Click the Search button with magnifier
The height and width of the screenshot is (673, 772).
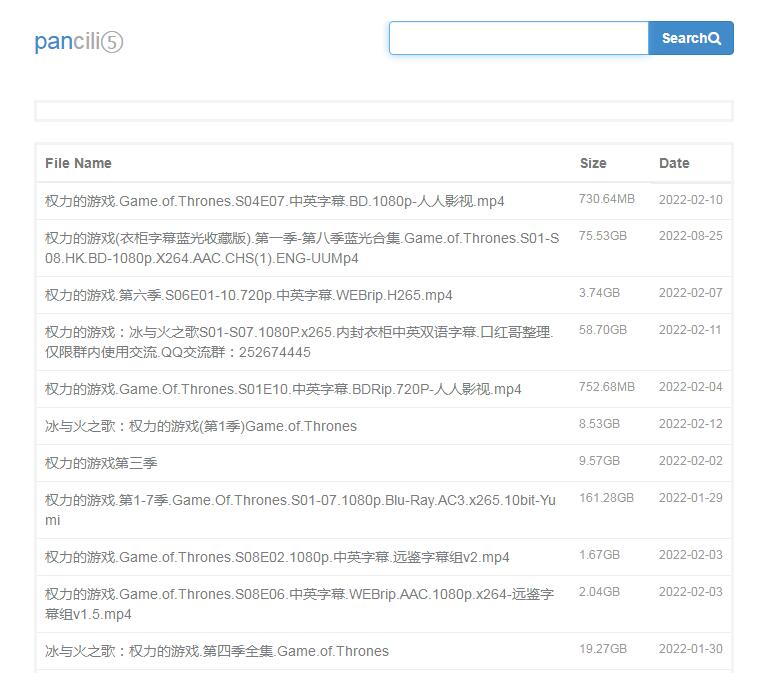point(690,38)
